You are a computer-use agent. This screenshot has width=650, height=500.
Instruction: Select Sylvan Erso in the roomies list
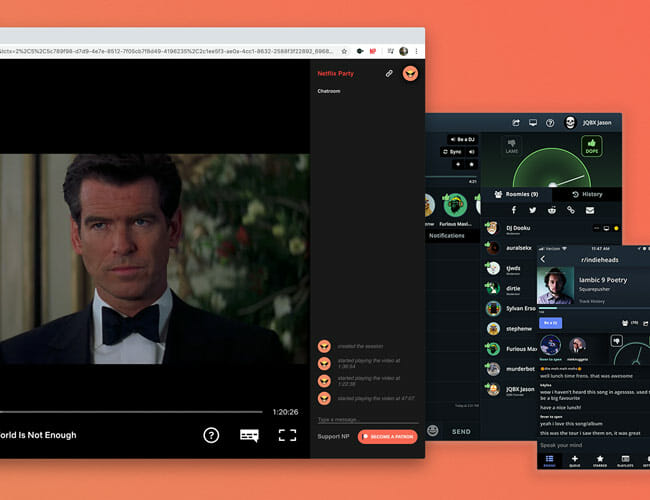510,308
